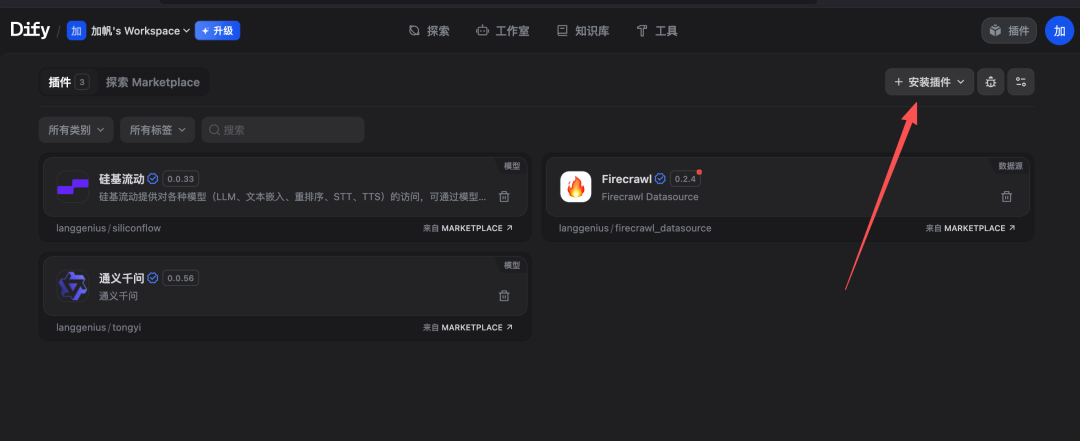Open the 加帆's Workspace switcher dropdown
The image size is (1080, 441).
141,31
